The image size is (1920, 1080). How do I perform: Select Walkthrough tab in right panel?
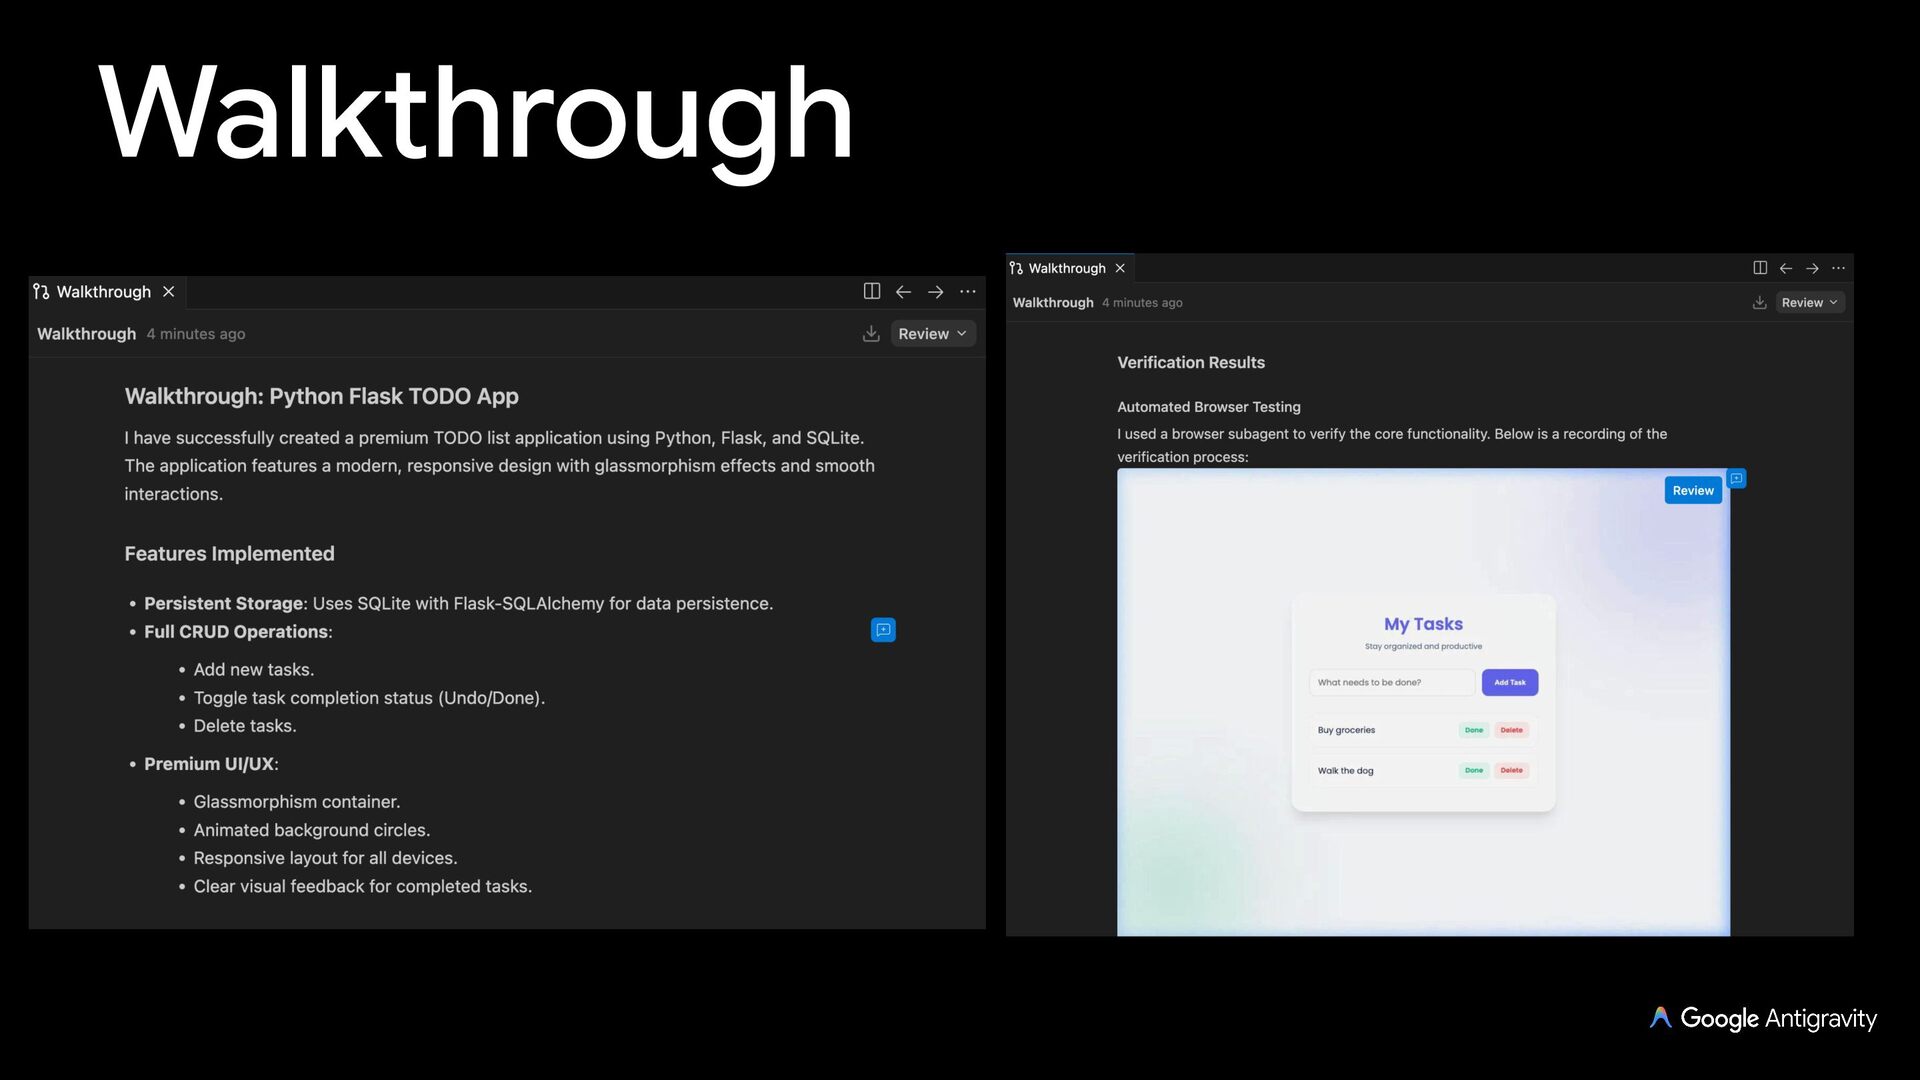click(x=1066, y=268)
